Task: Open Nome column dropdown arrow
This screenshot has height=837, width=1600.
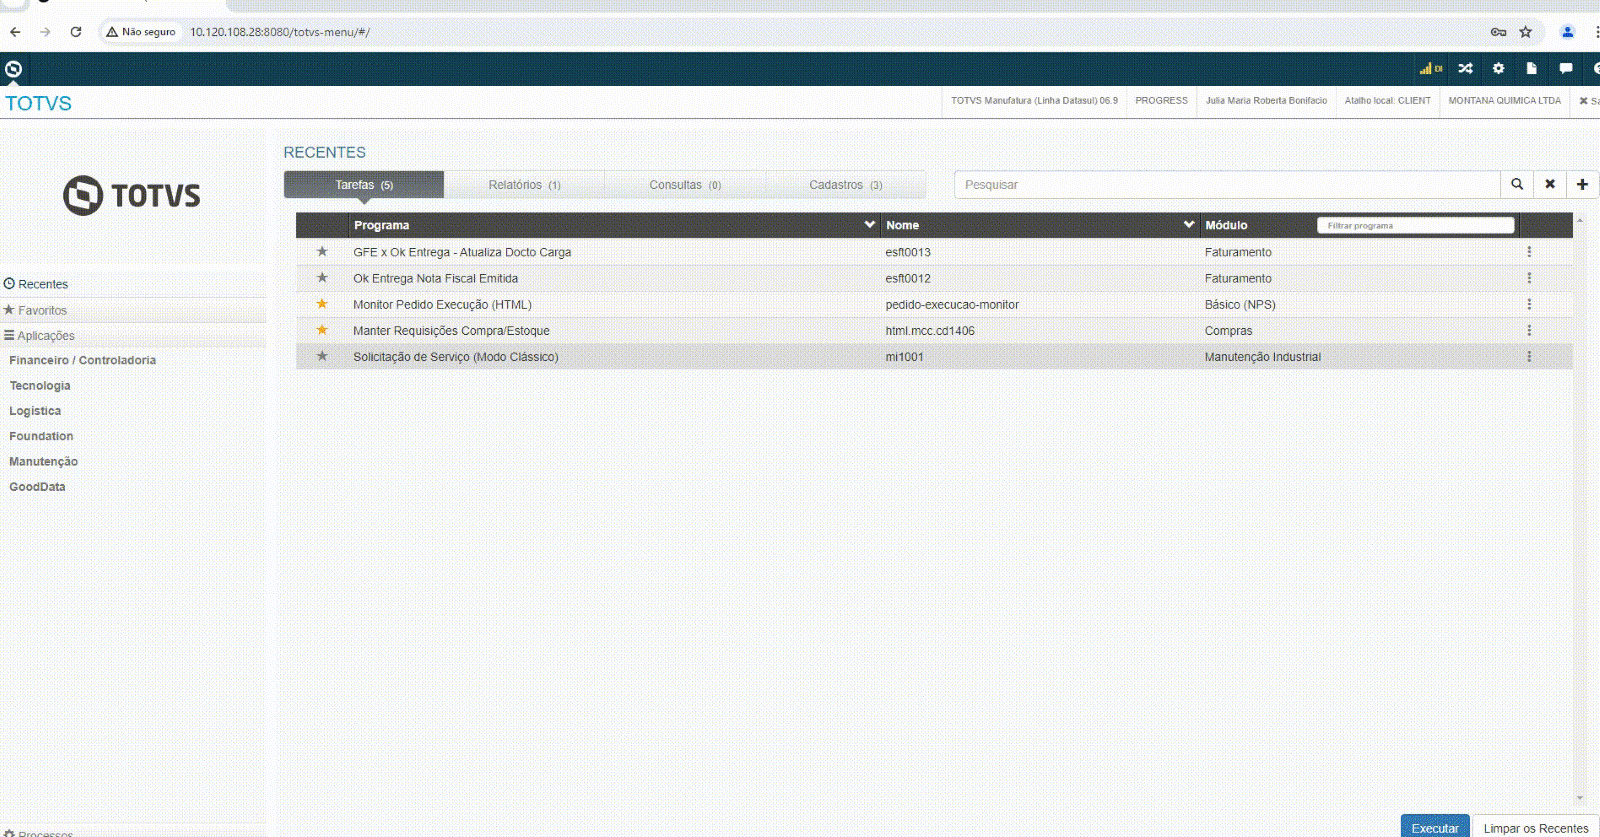Action: click(x=1188, y=225)
